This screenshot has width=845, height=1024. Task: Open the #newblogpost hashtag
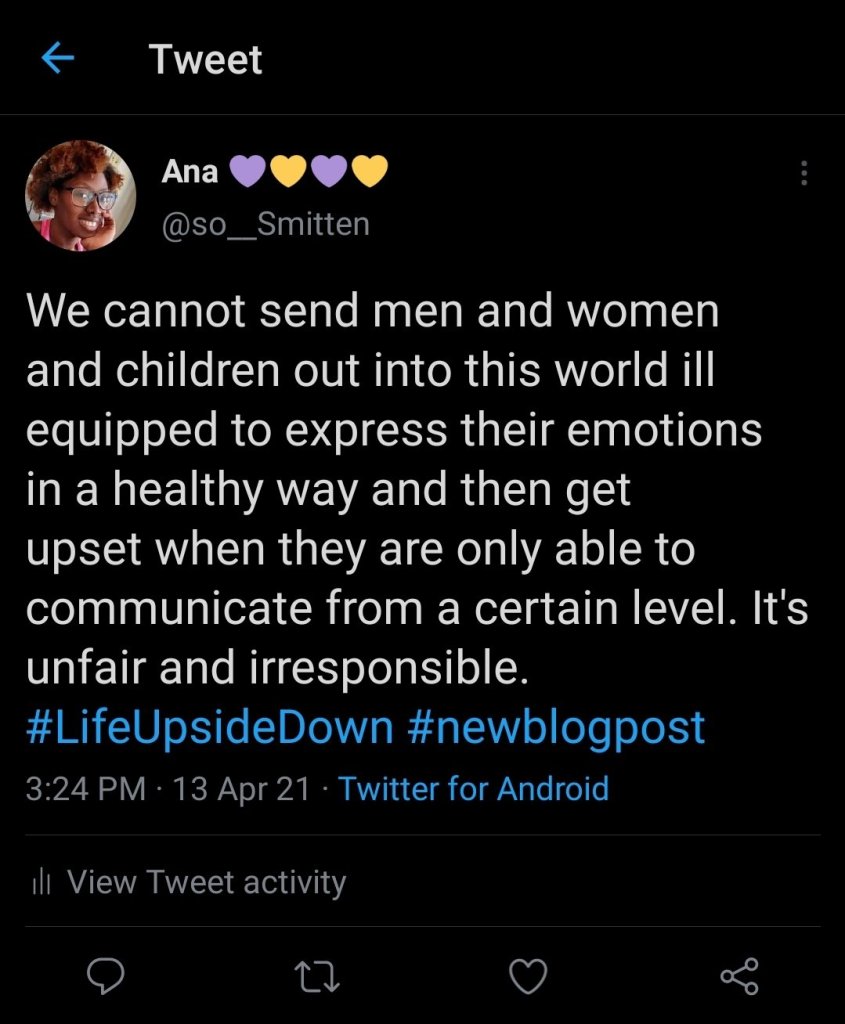pyautogui.click(x=556, y=727)
